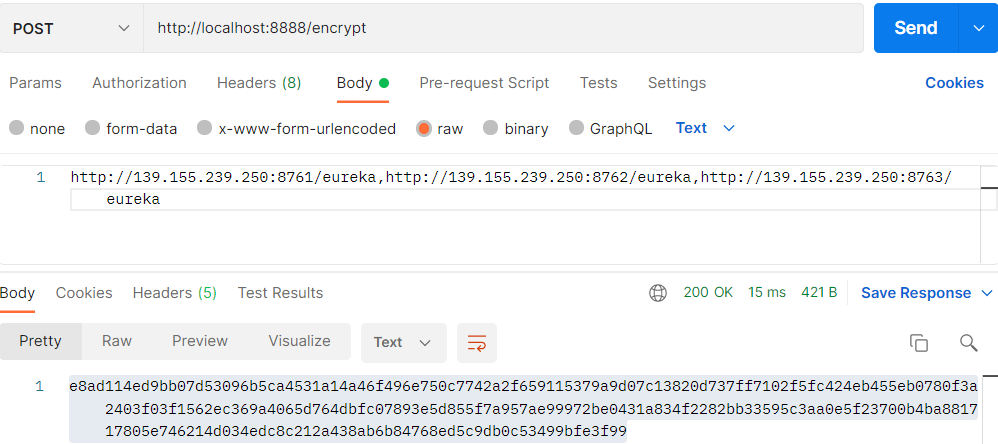998x444 pixels.
Task: Open the Pre-request Script tab
Action: [x=484, y=83]
